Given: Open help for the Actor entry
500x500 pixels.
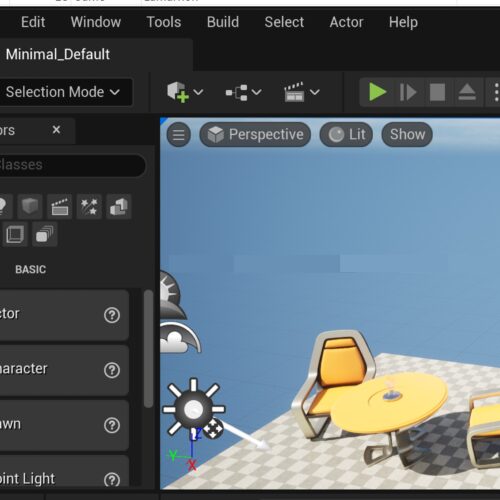Looking at the screenshot, I should tap(112, 315).
